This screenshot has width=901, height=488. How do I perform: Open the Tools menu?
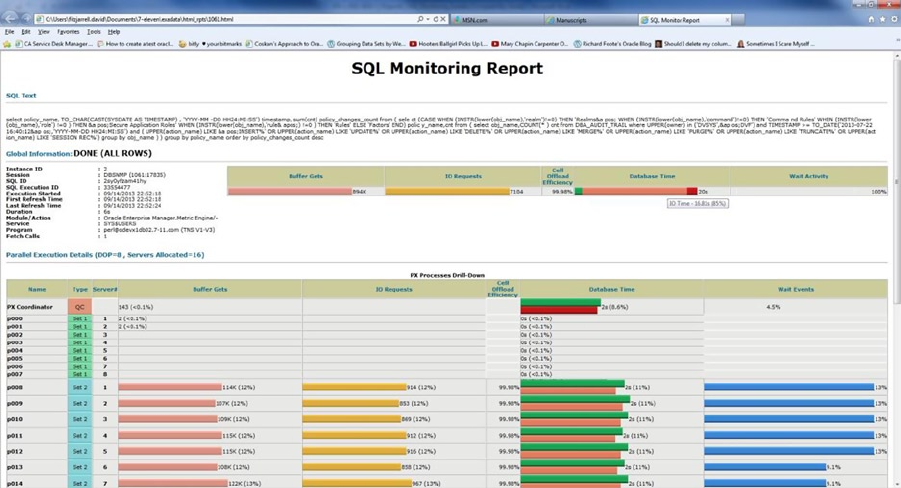point(94,32)
